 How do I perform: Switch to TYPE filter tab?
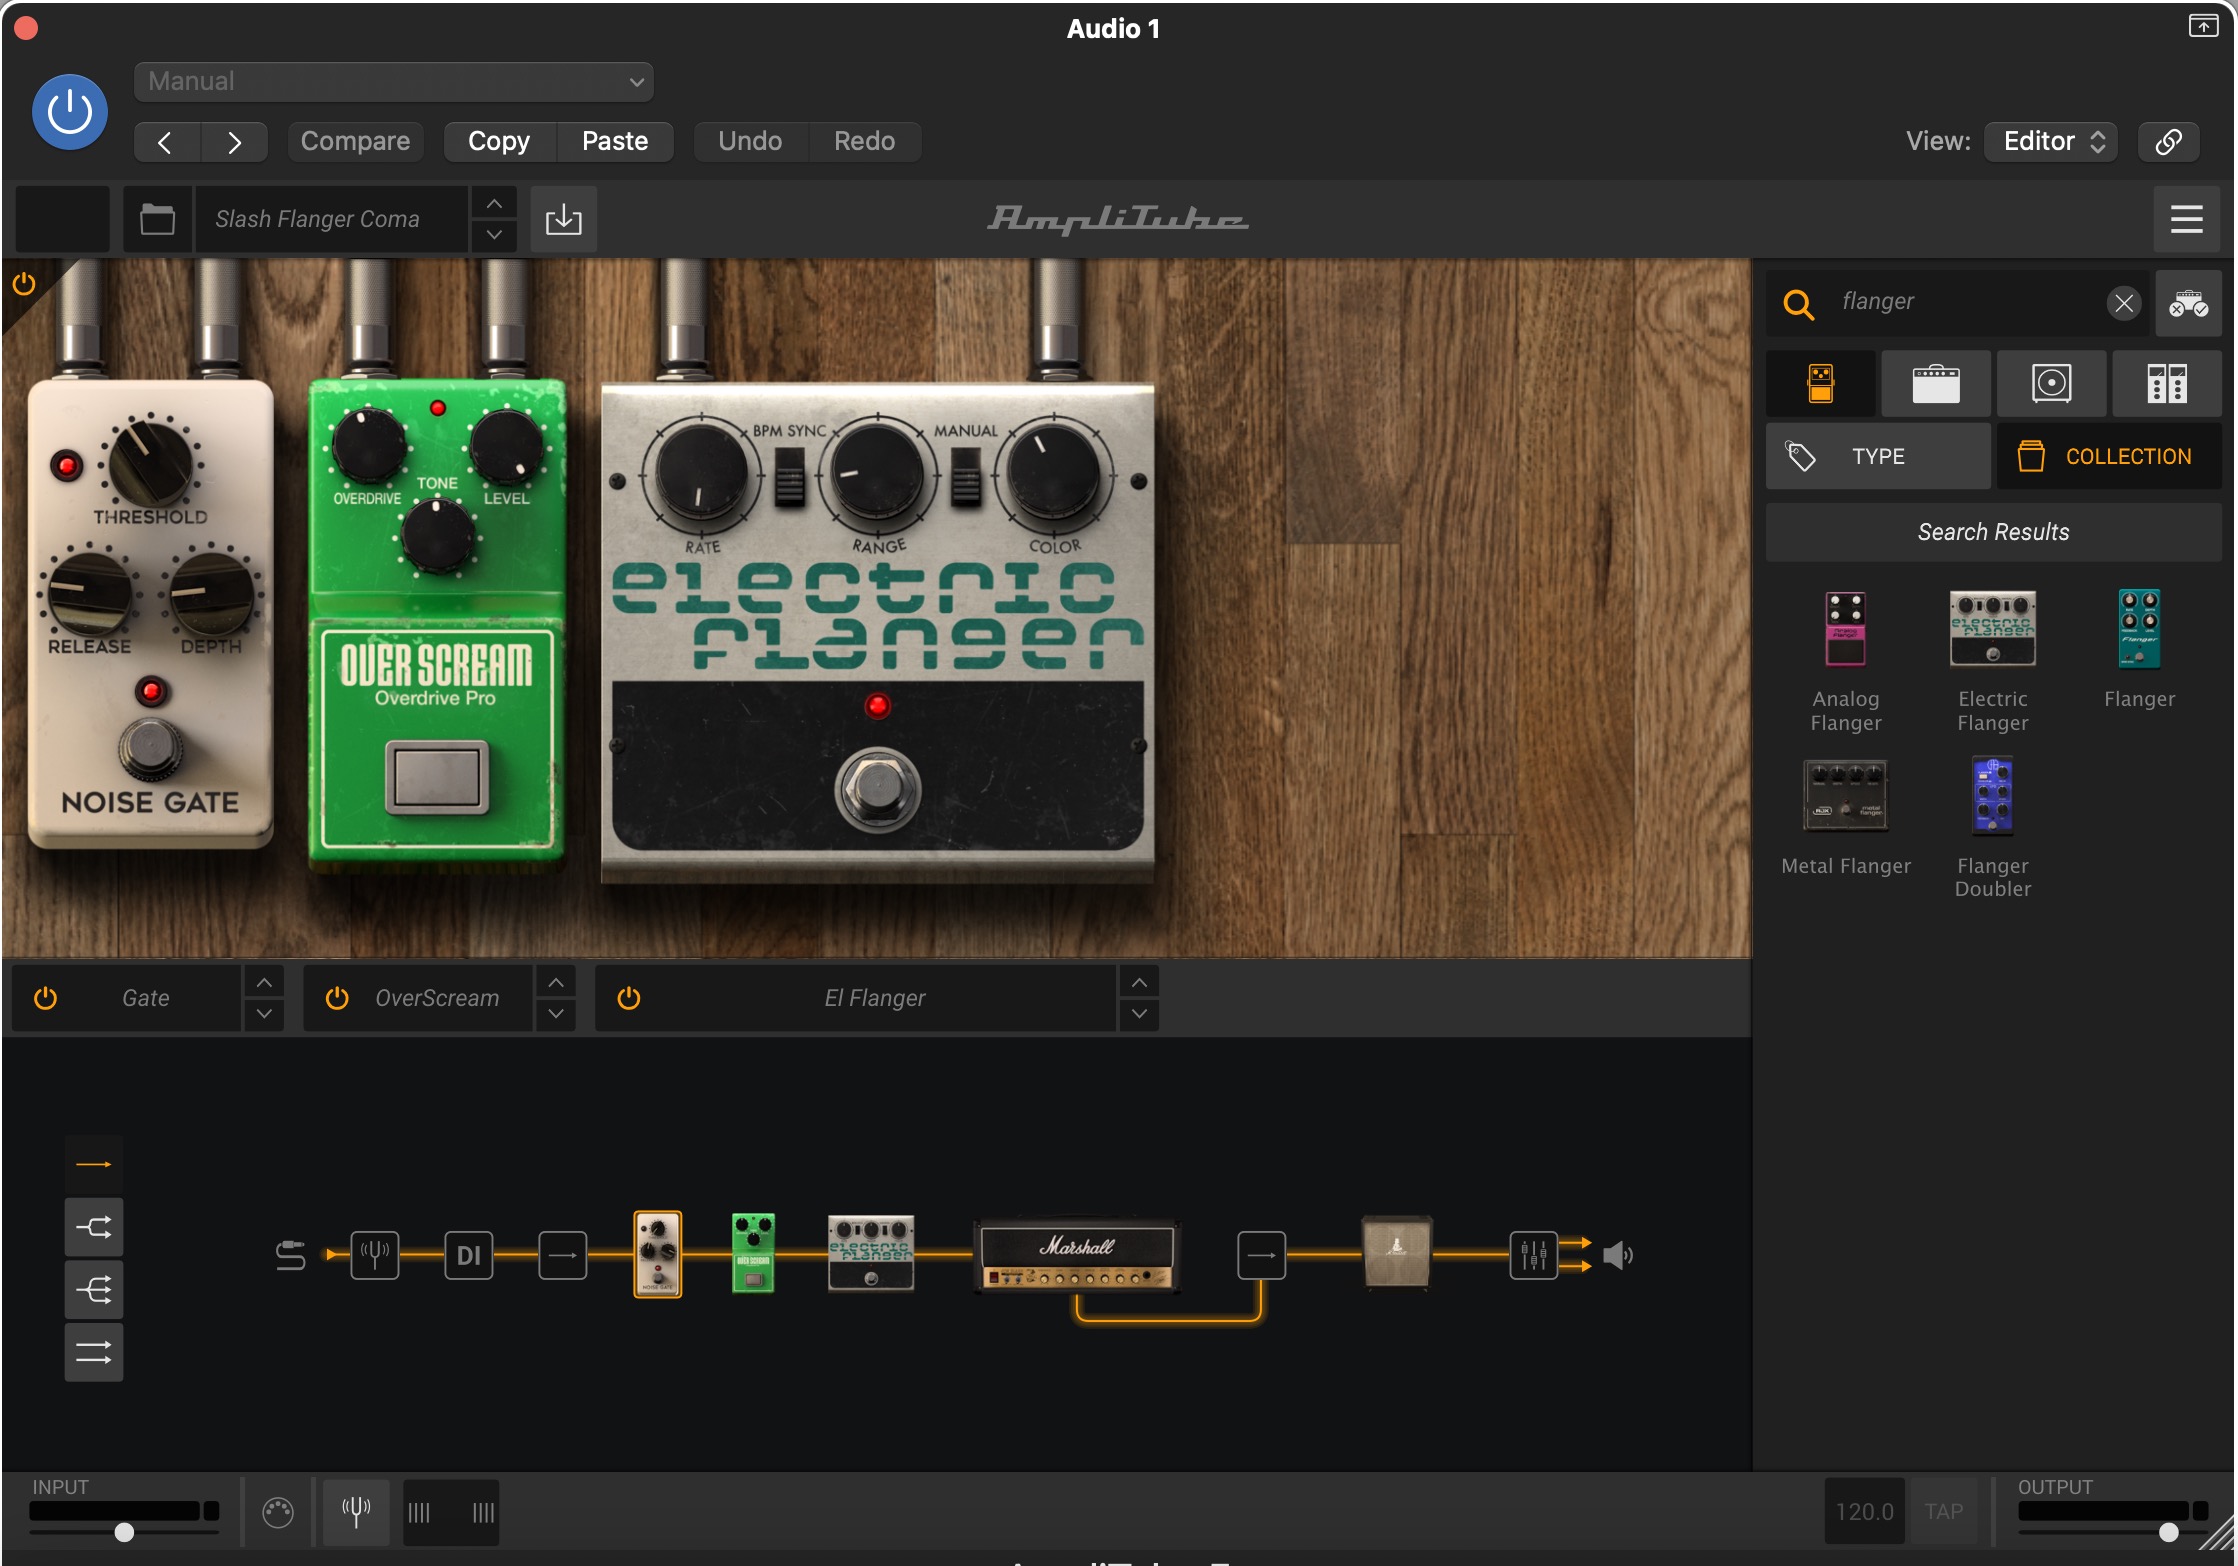[x=1878, y=456]
